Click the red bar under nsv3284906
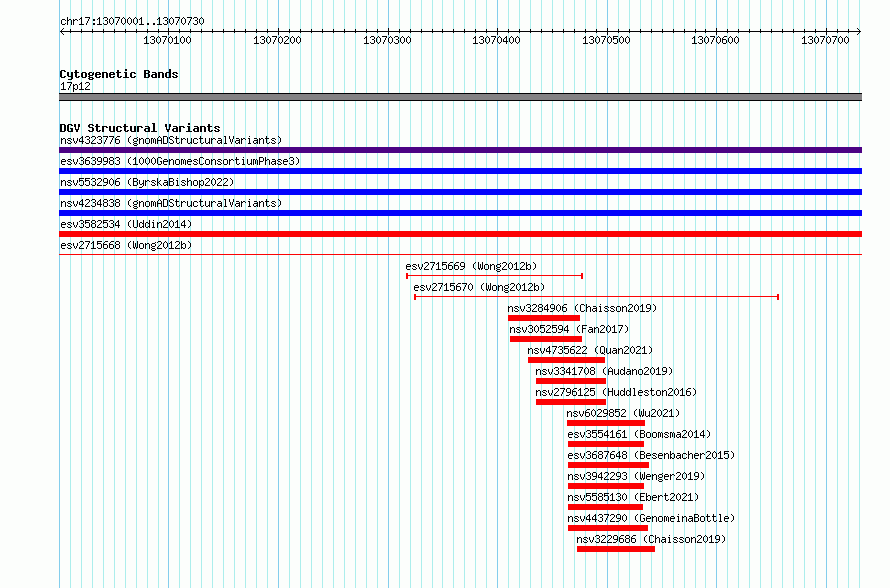Screen dimensions: 890x588 coord(544,318)
